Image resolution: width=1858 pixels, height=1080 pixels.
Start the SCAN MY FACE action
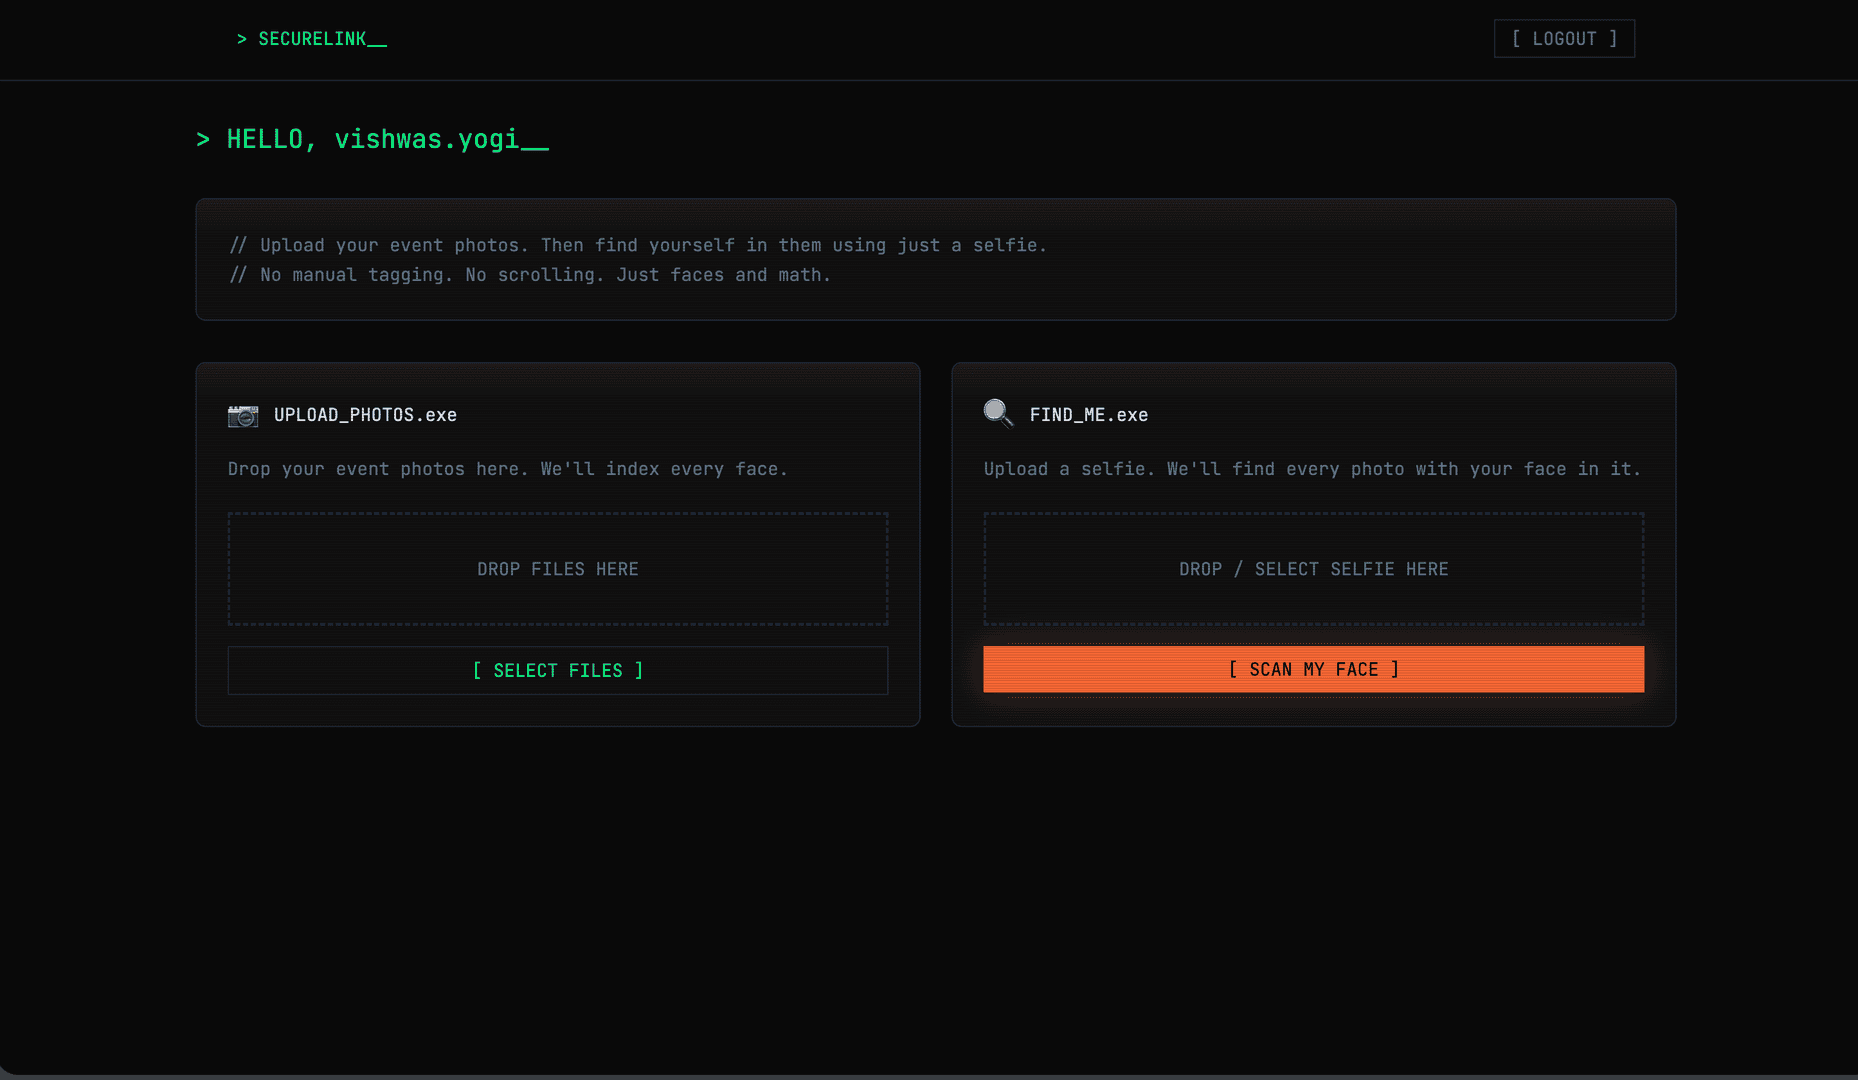tap(1313, 670)
